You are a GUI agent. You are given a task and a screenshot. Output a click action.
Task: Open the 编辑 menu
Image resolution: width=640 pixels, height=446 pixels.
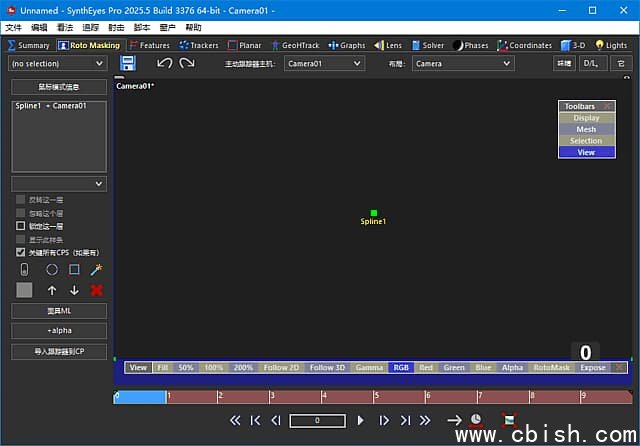(39, 27)
